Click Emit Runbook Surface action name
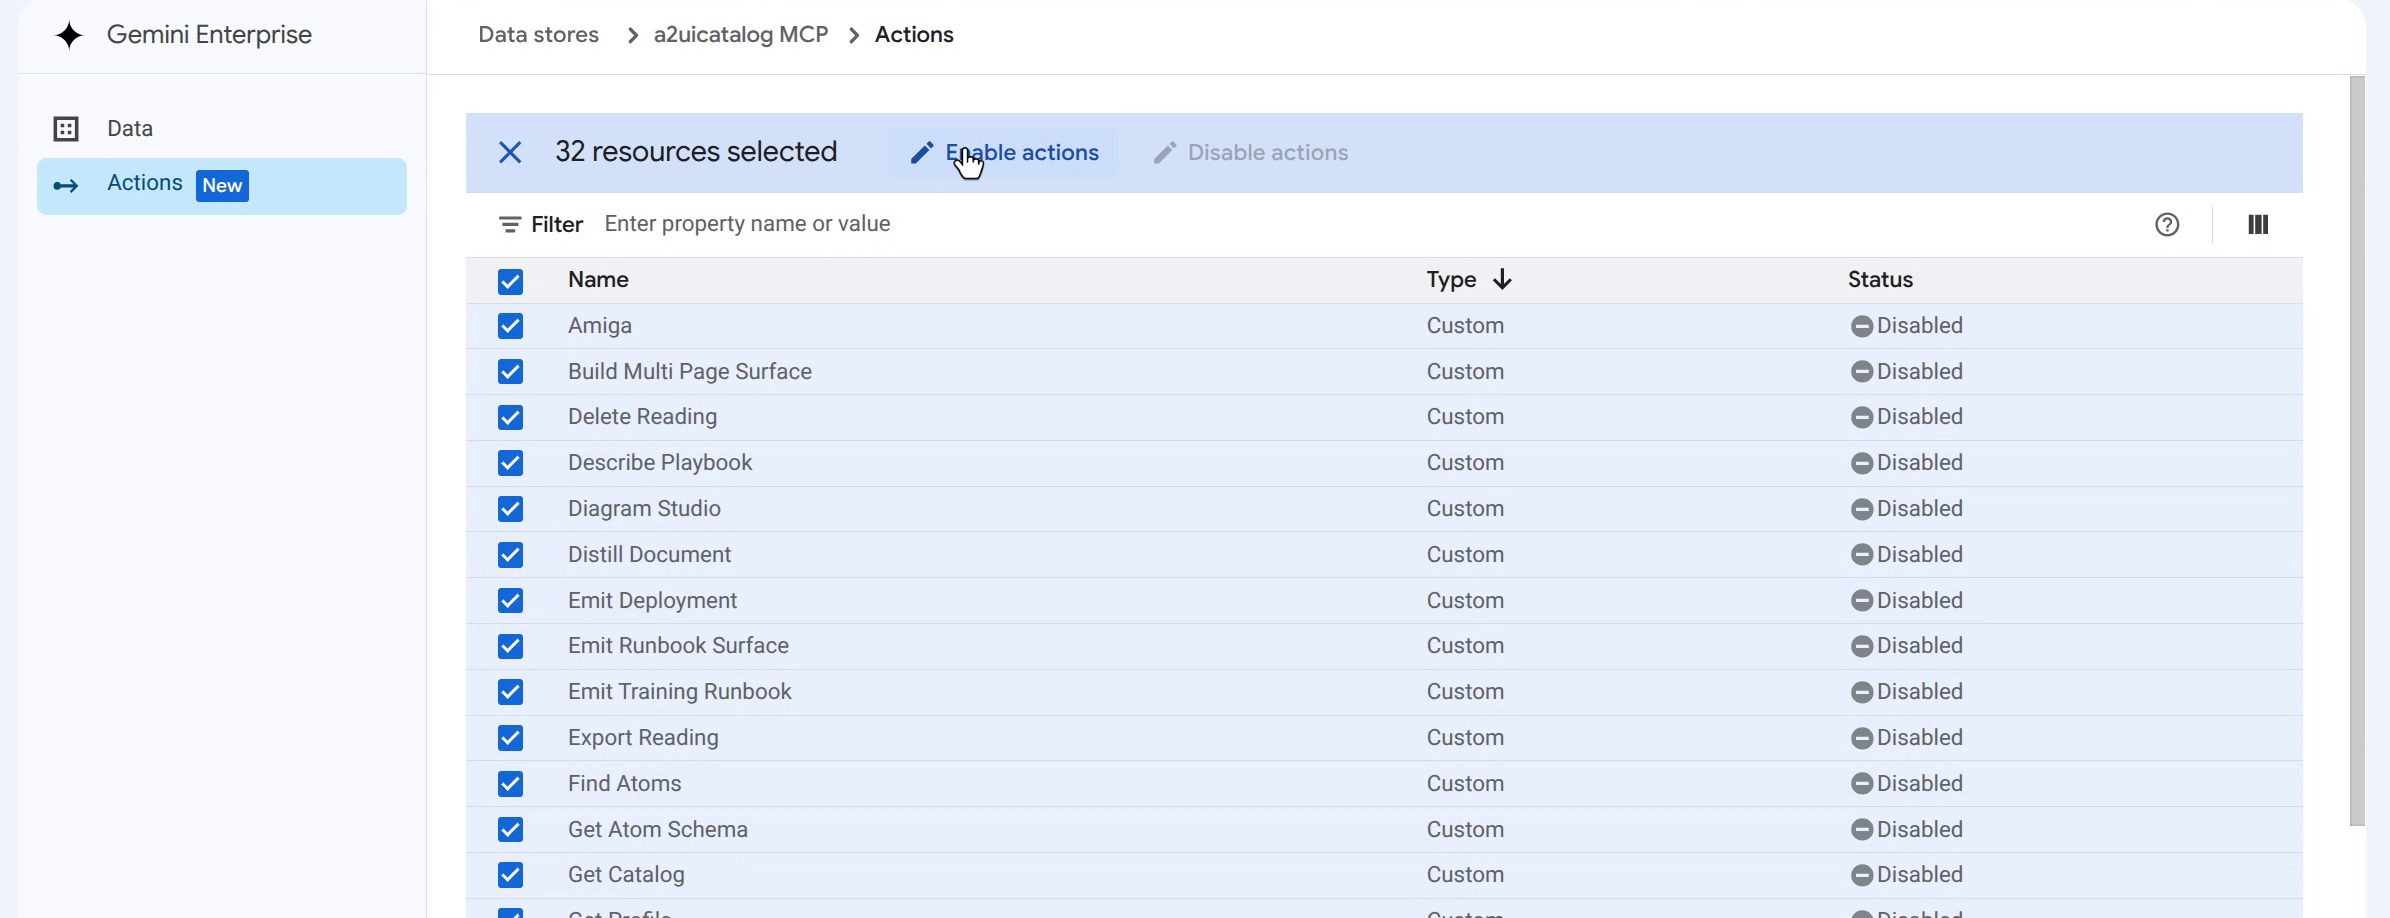Viewport: 2390px width, 918px height. point(678,646)
